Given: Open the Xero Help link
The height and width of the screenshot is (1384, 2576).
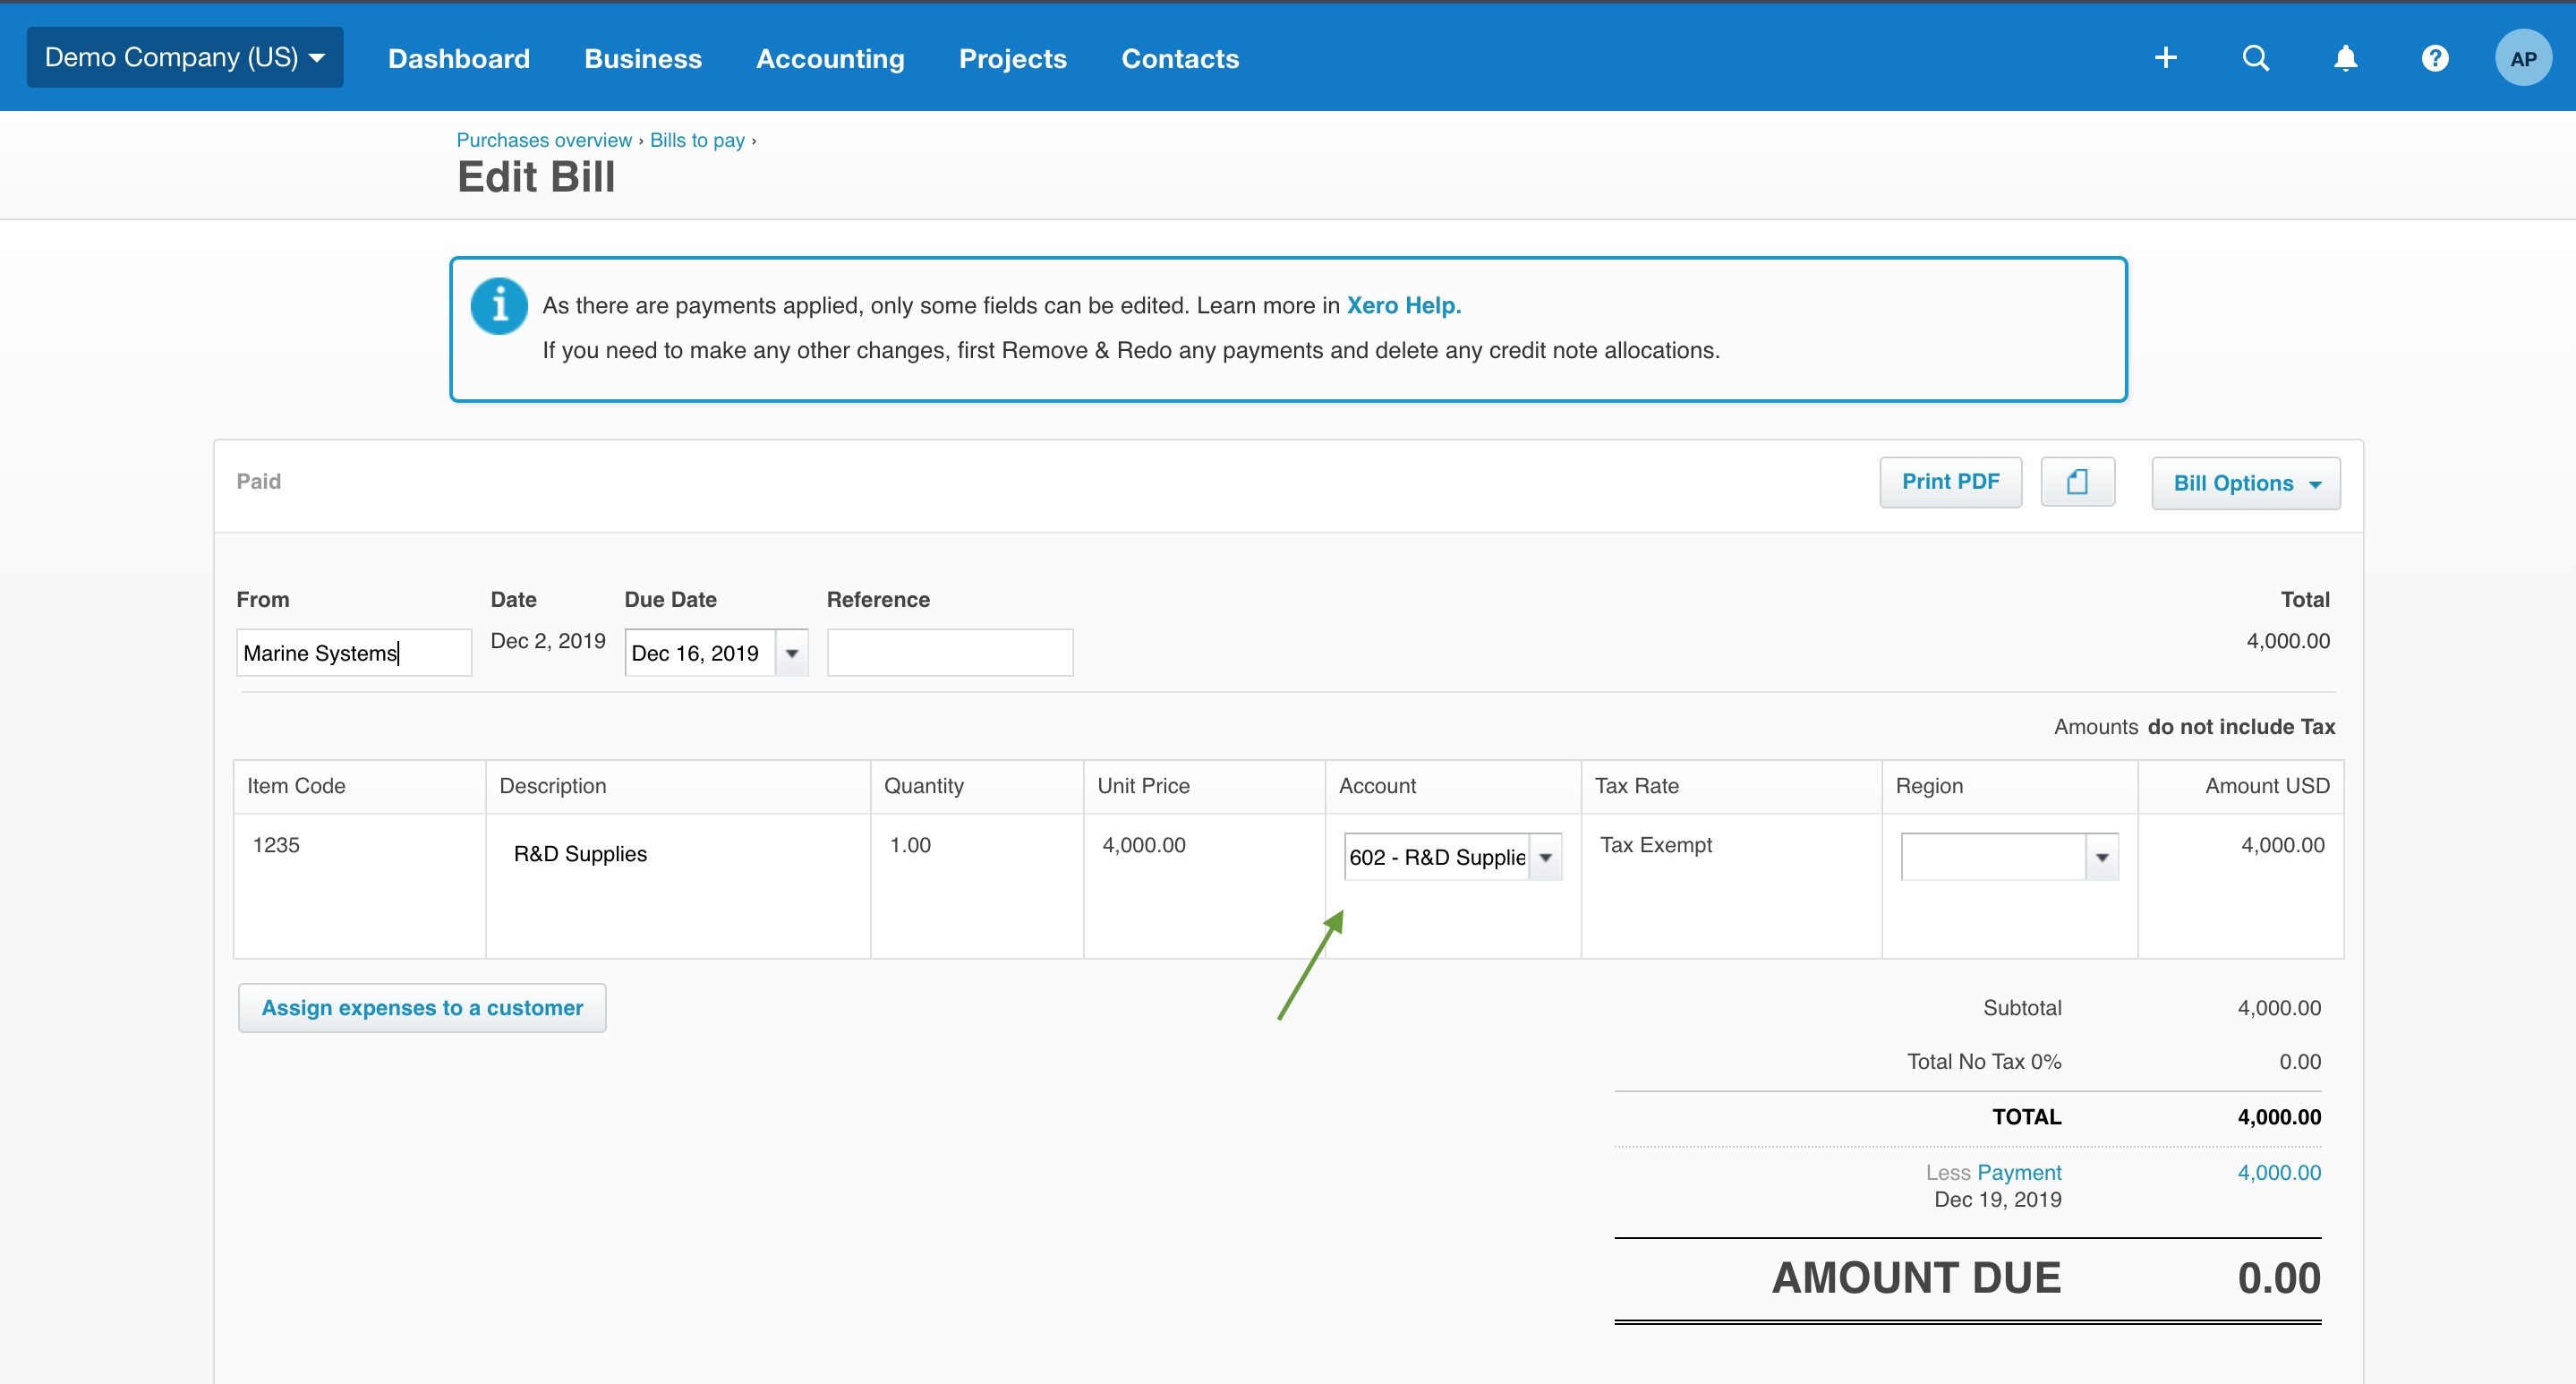Looking at the screenshot, I should [x=1402, y=305].
